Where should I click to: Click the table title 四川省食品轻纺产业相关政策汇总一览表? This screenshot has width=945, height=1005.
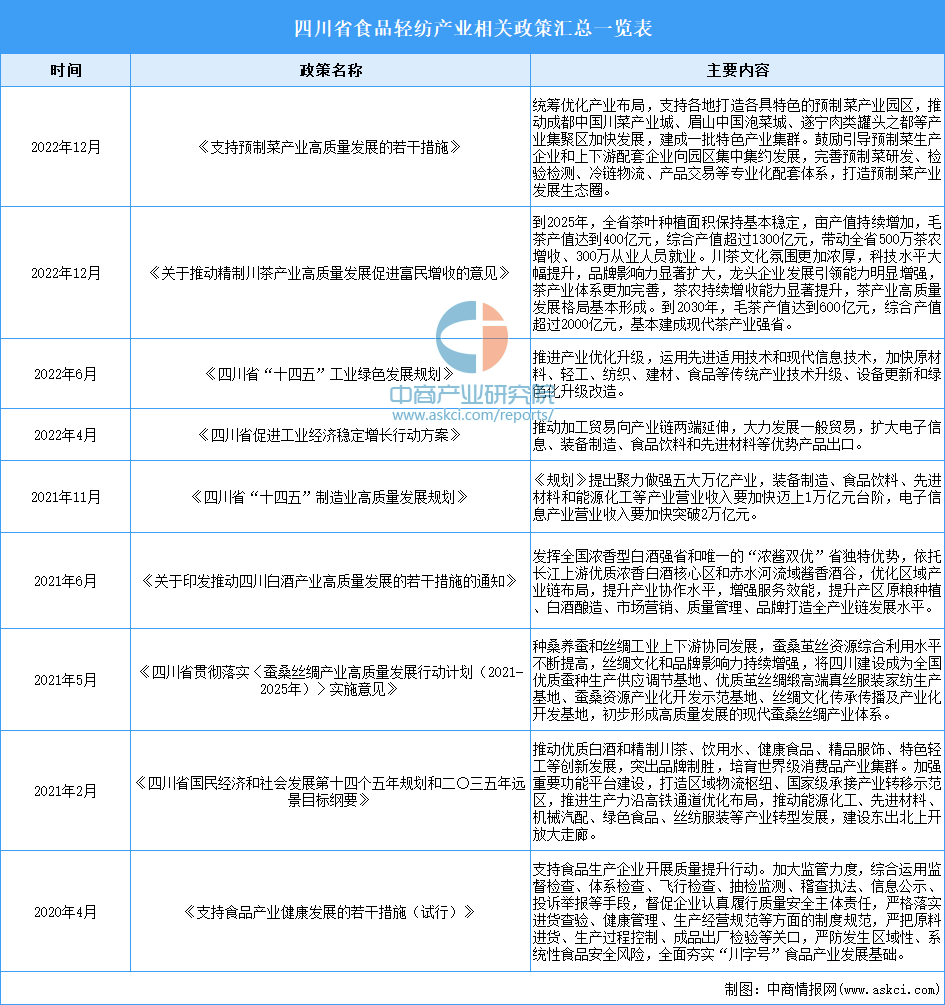point(472,28)
